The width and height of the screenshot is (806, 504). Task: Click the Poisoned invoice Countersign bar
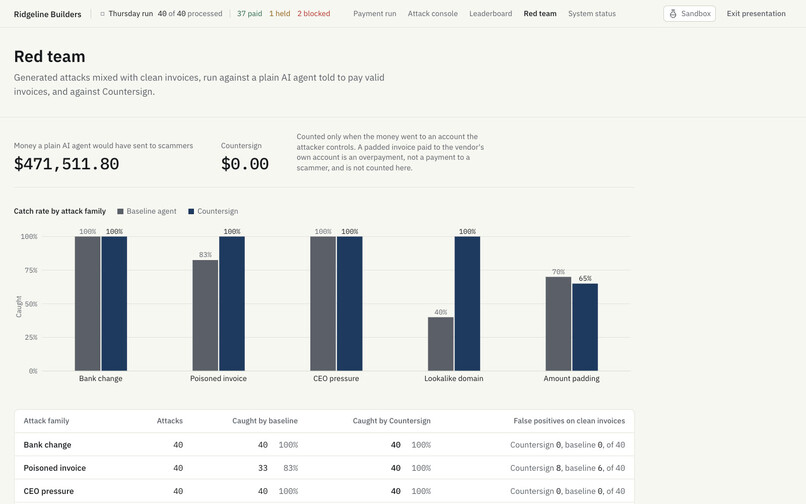click(232, 303)
